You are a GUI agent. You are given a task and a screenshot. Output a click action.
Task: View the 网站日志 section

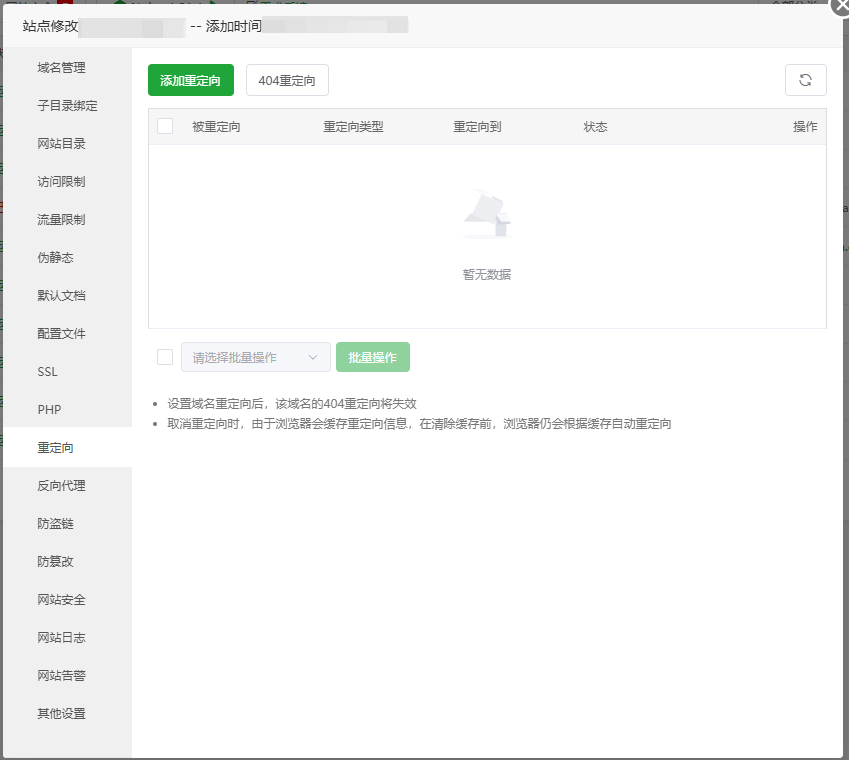[60, 637]
